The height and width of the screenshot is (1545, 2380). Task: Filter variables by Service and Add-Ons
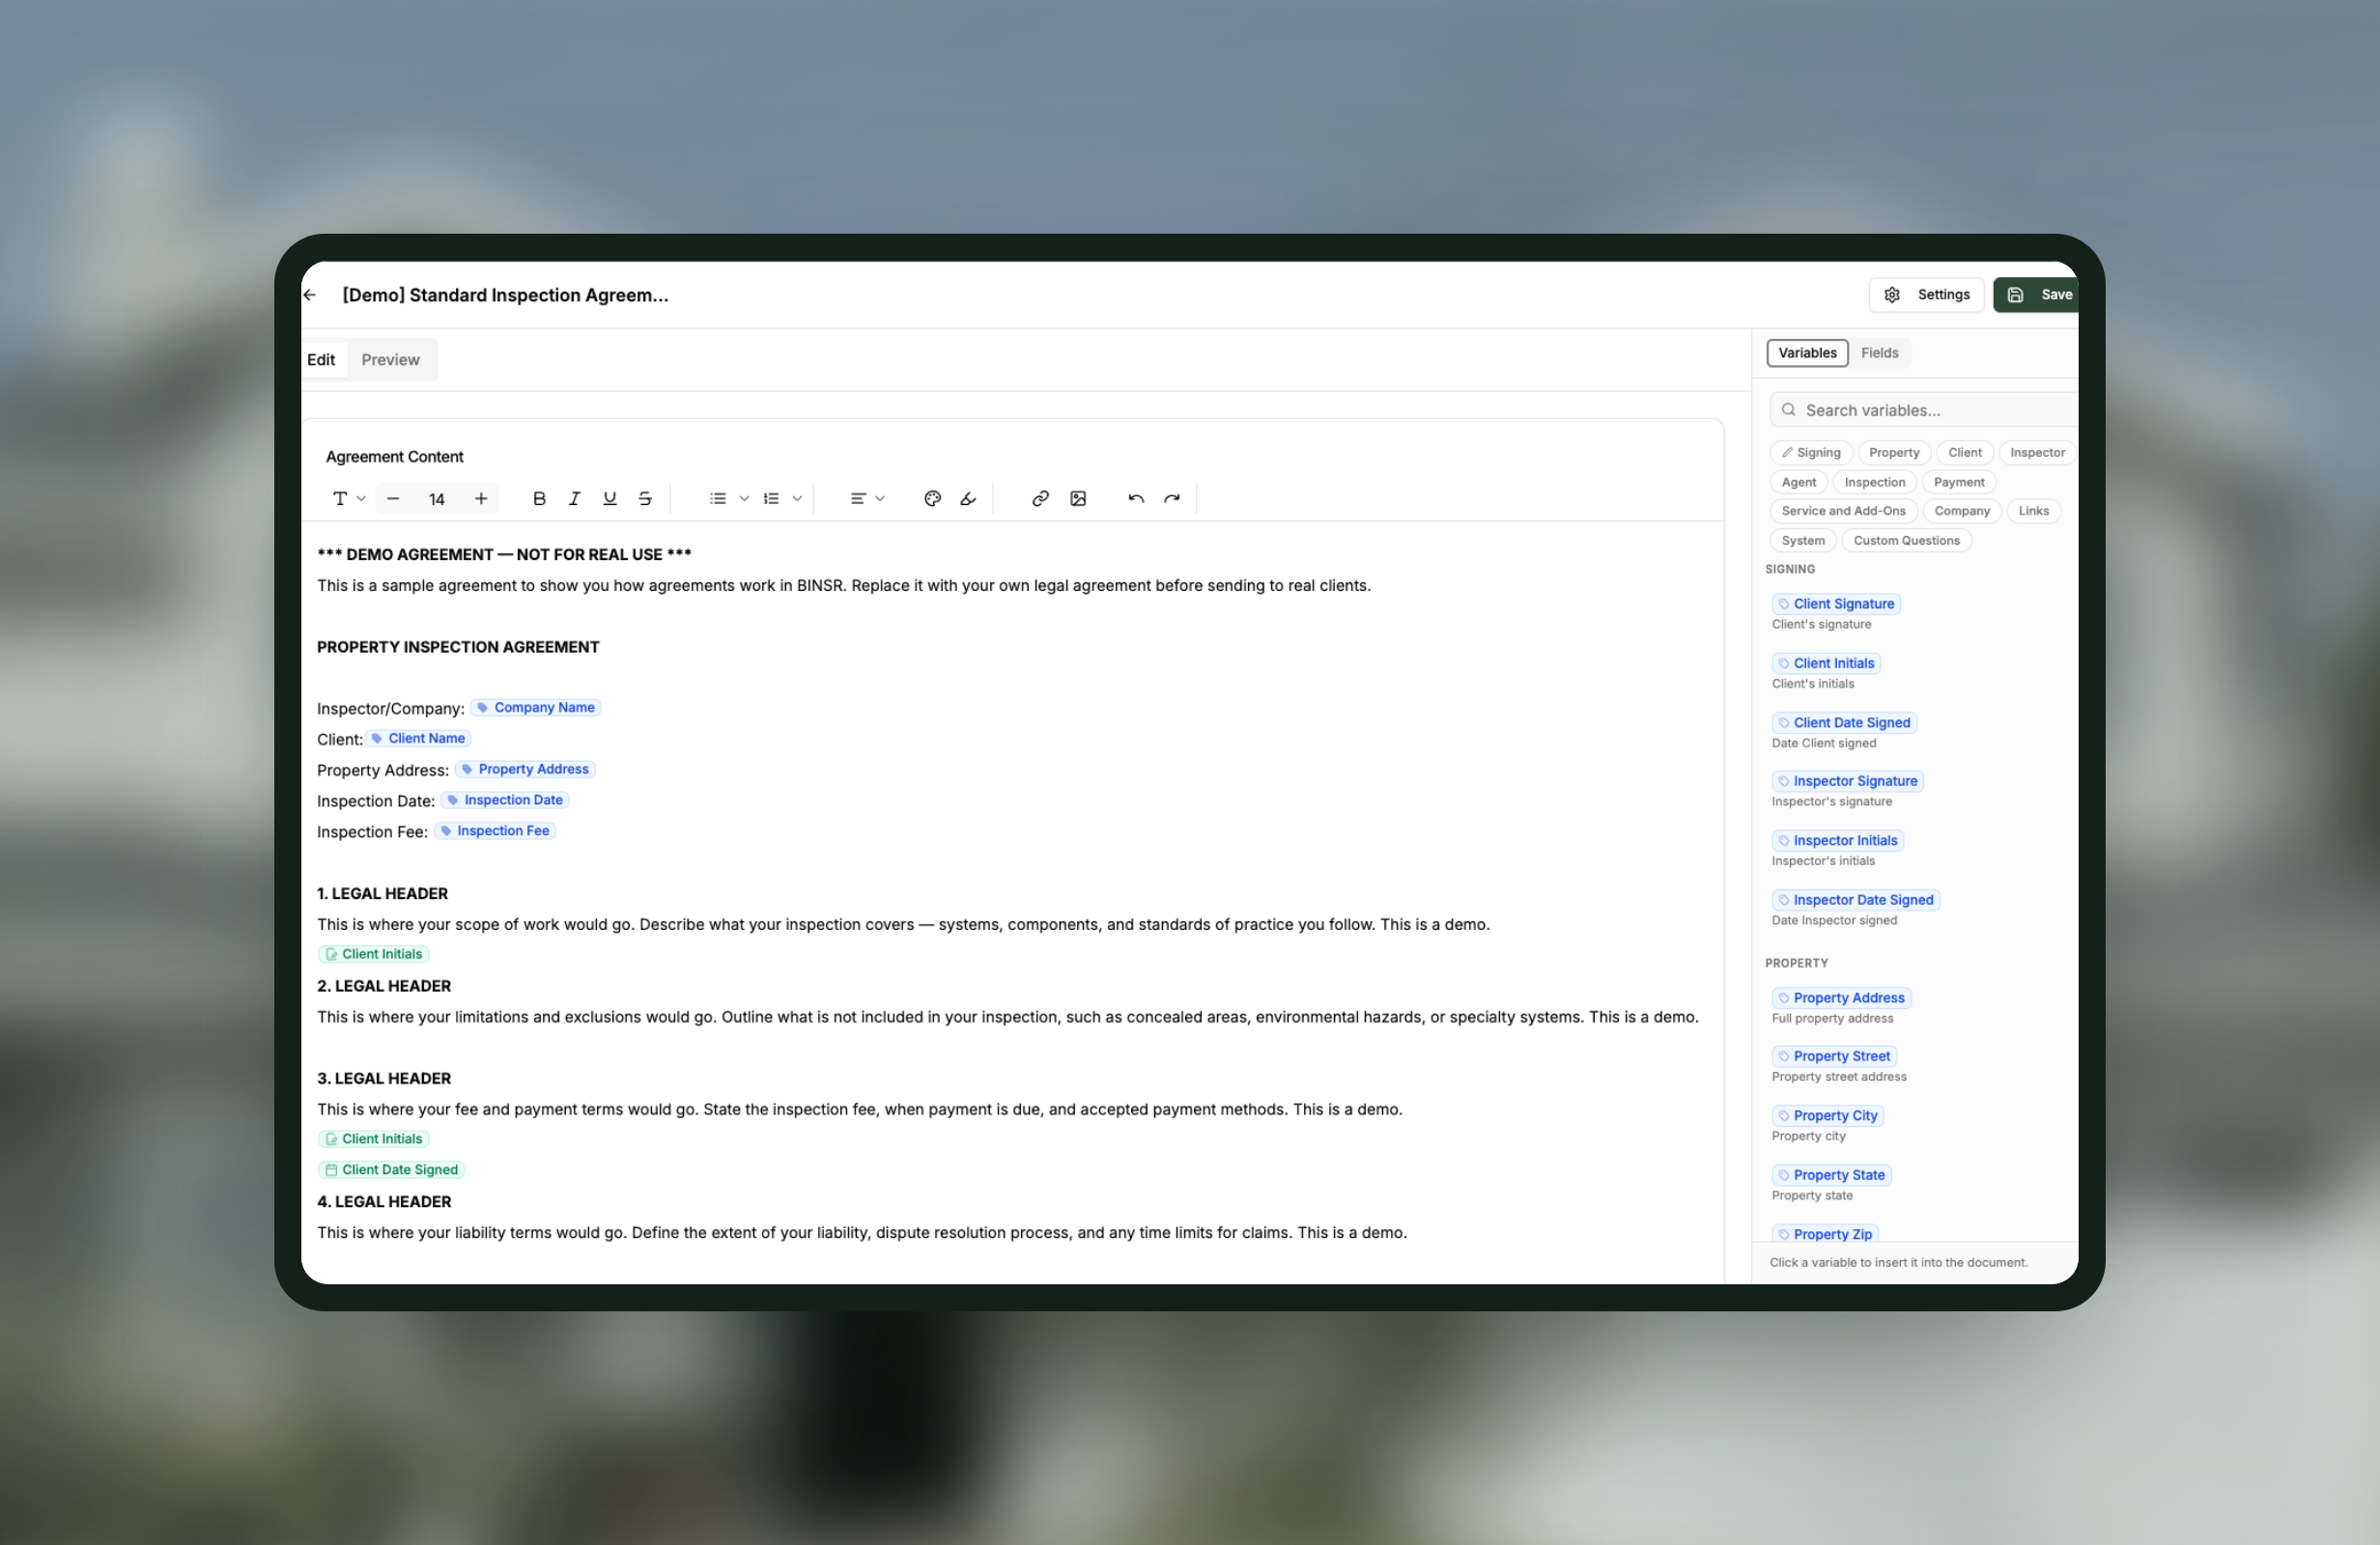[x=1843, y=511]
